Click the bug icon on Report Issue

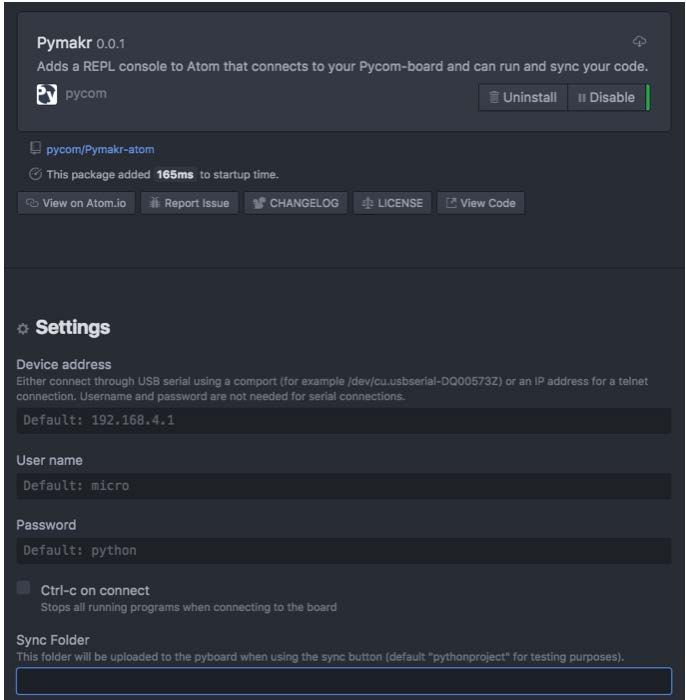154,203
